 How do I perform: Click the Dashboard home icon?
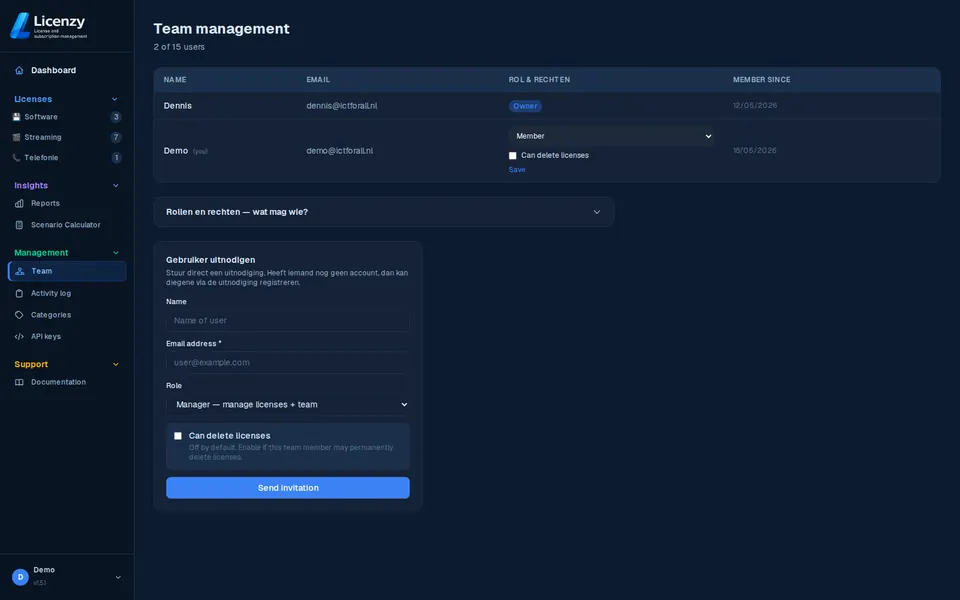pos(19,70)
